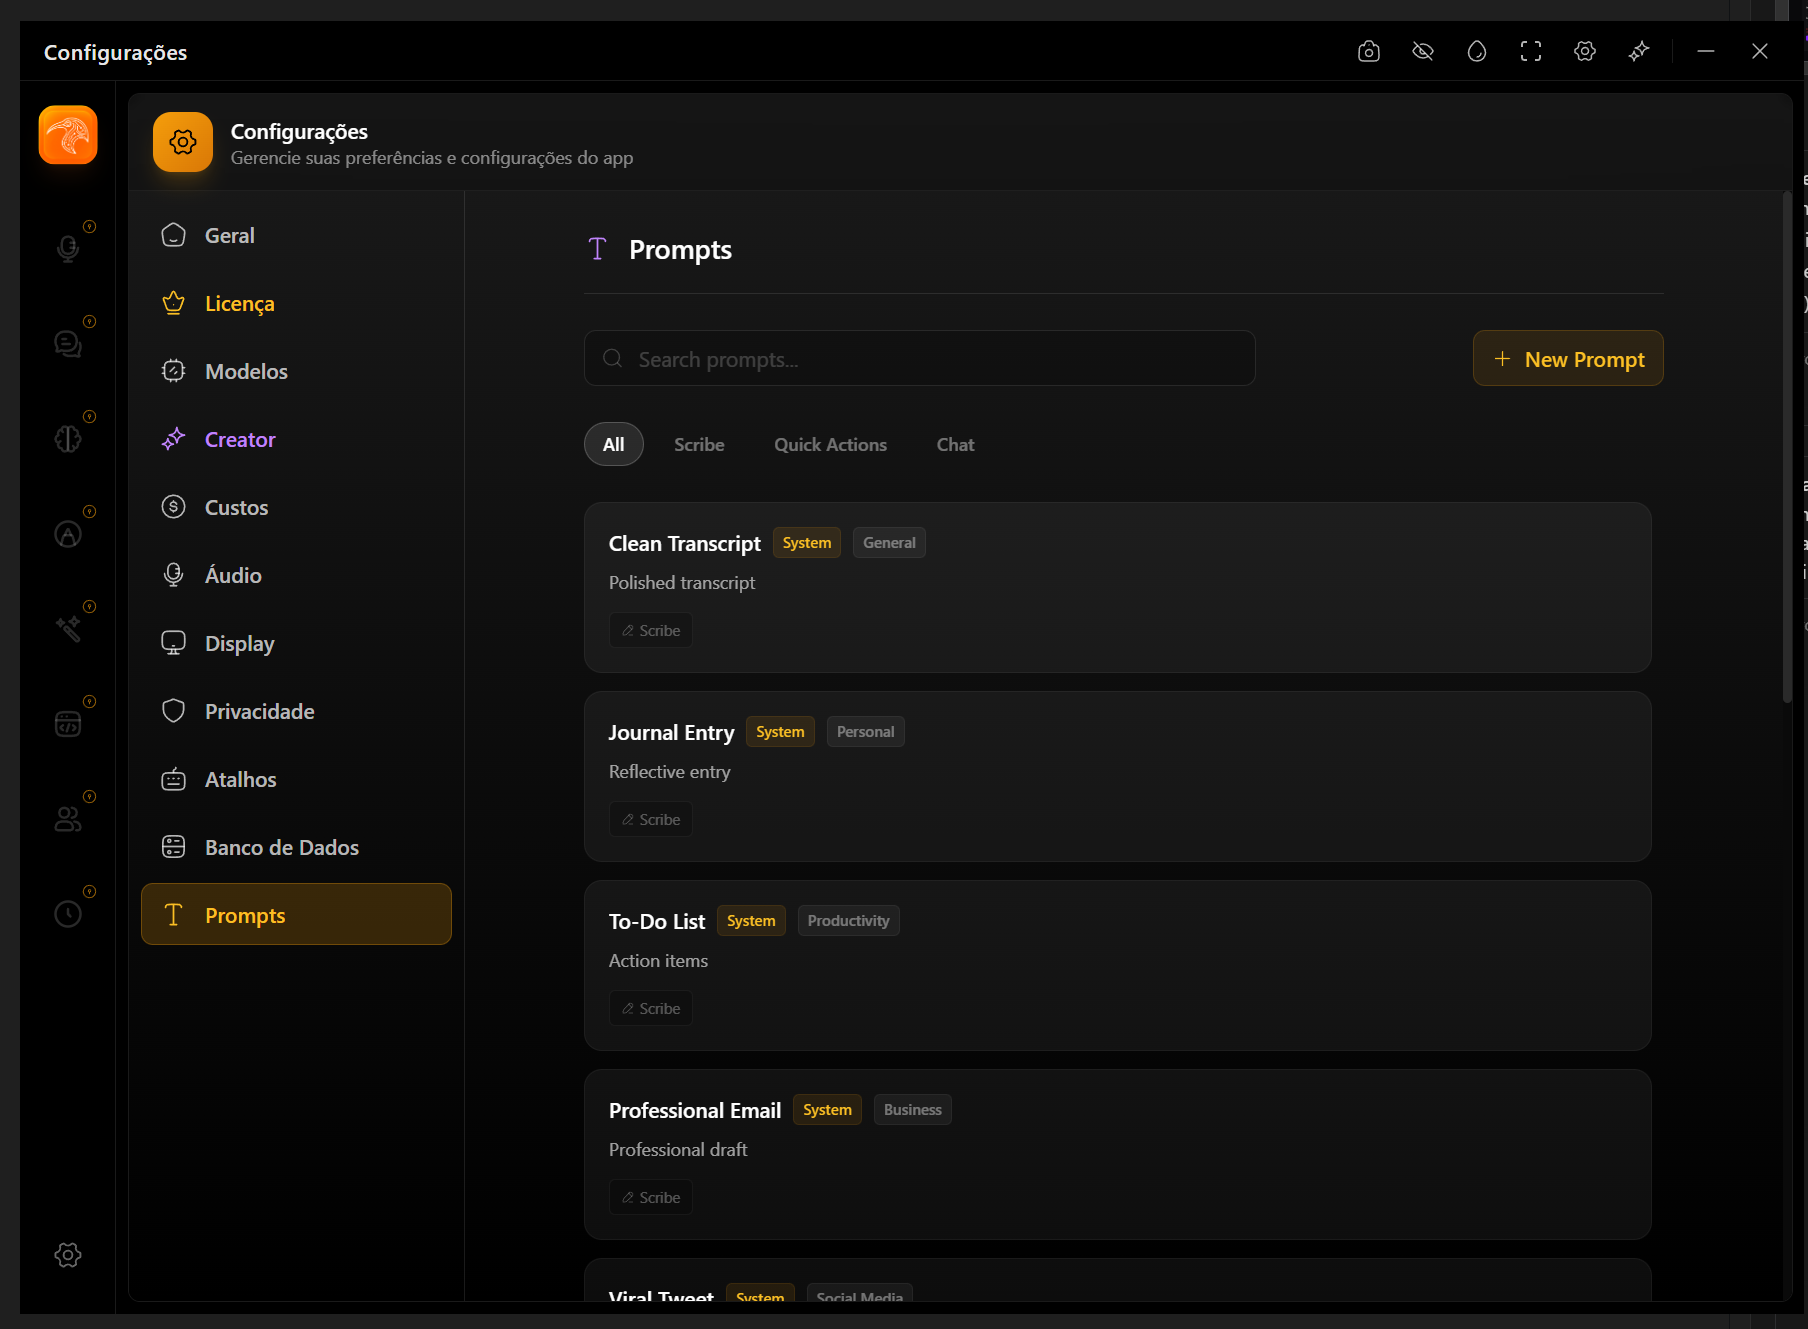Viewport: 1808px width, 1329px height.
Task: Click Scribe tag under To-Do List
Action: pos(651,1008)
